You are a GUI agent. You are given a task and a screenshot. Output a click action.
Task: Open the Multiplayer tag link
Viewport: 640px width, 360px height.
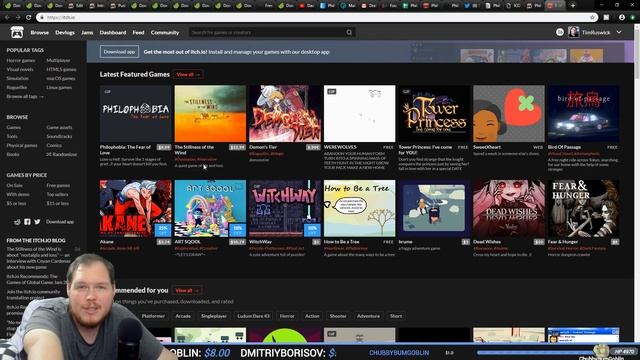pyautogui.click(x=58, y=60)
